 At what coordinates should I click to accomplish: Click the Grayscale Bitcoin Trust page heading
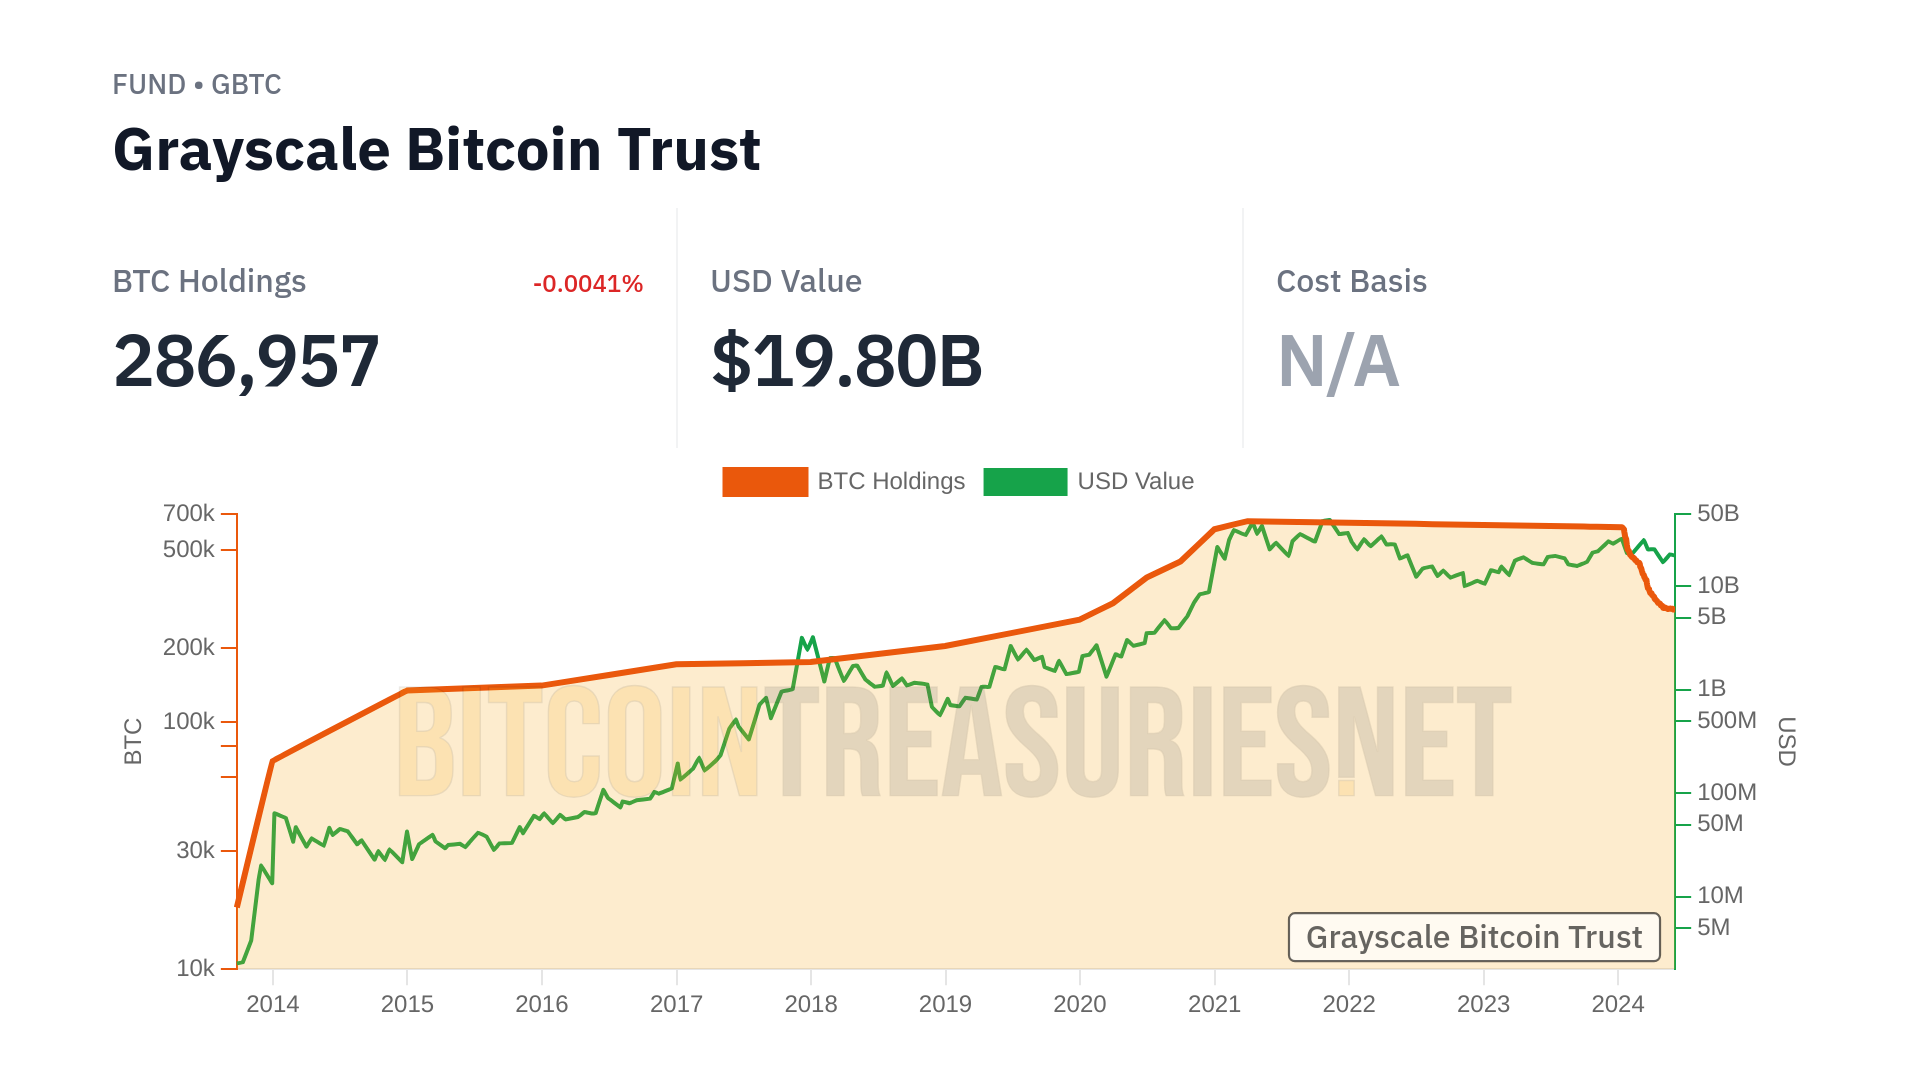(437, 150)
